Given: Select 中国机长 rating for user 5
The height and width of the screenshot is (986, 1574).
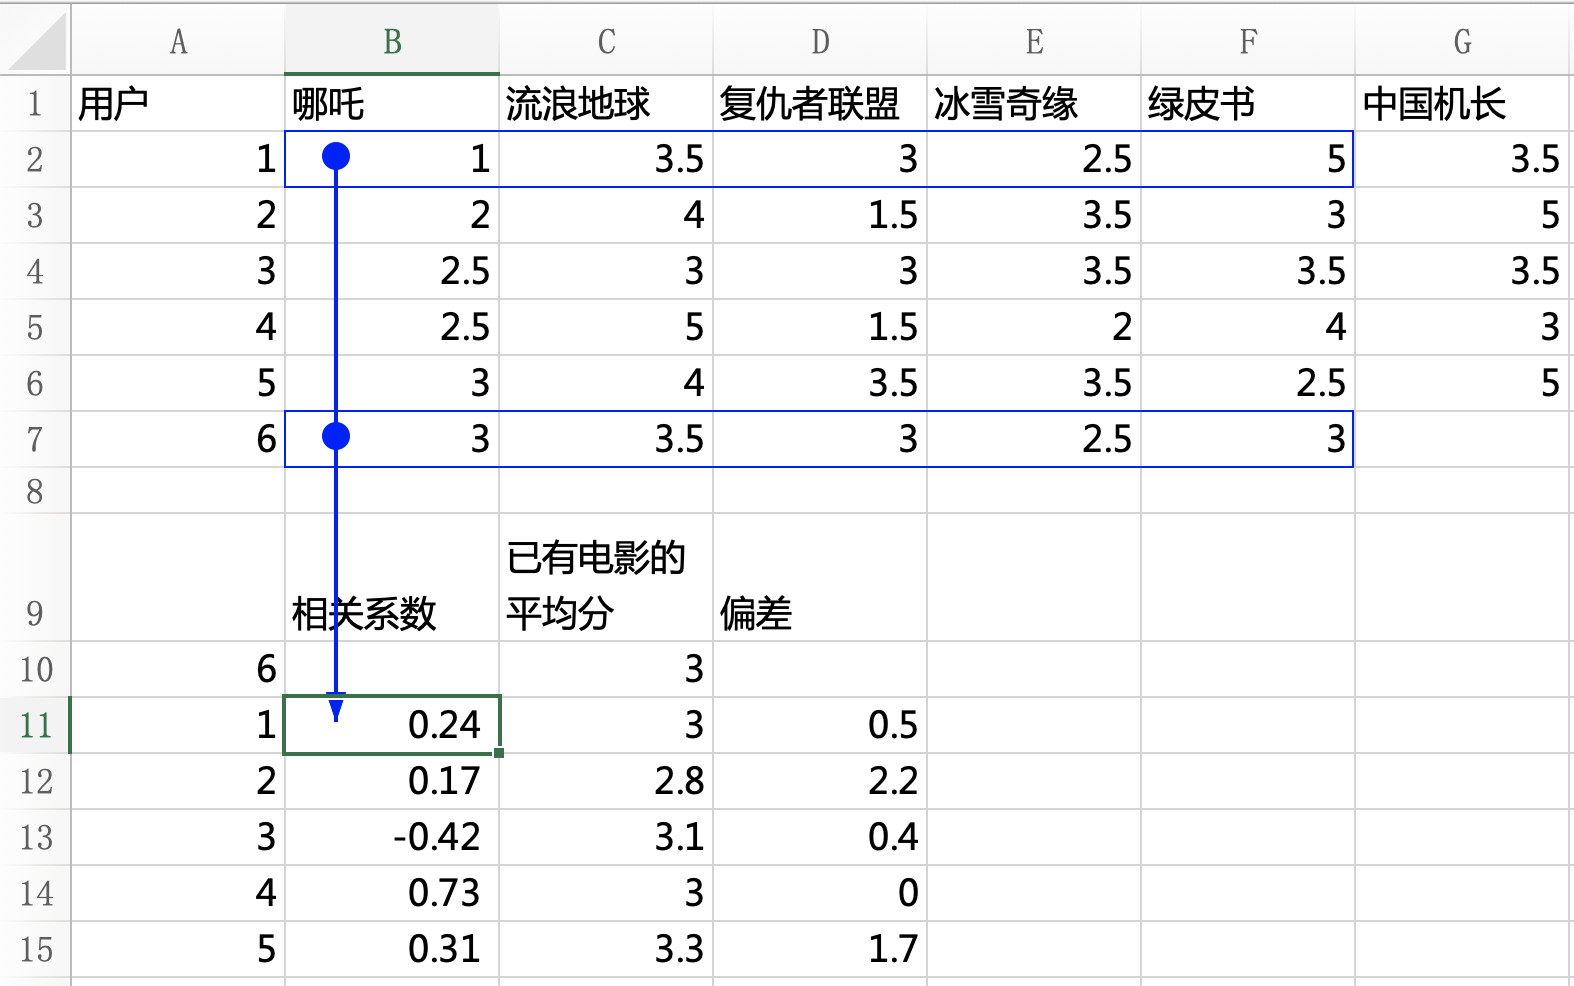Looking at the screenshot, I should (1462, 383).
